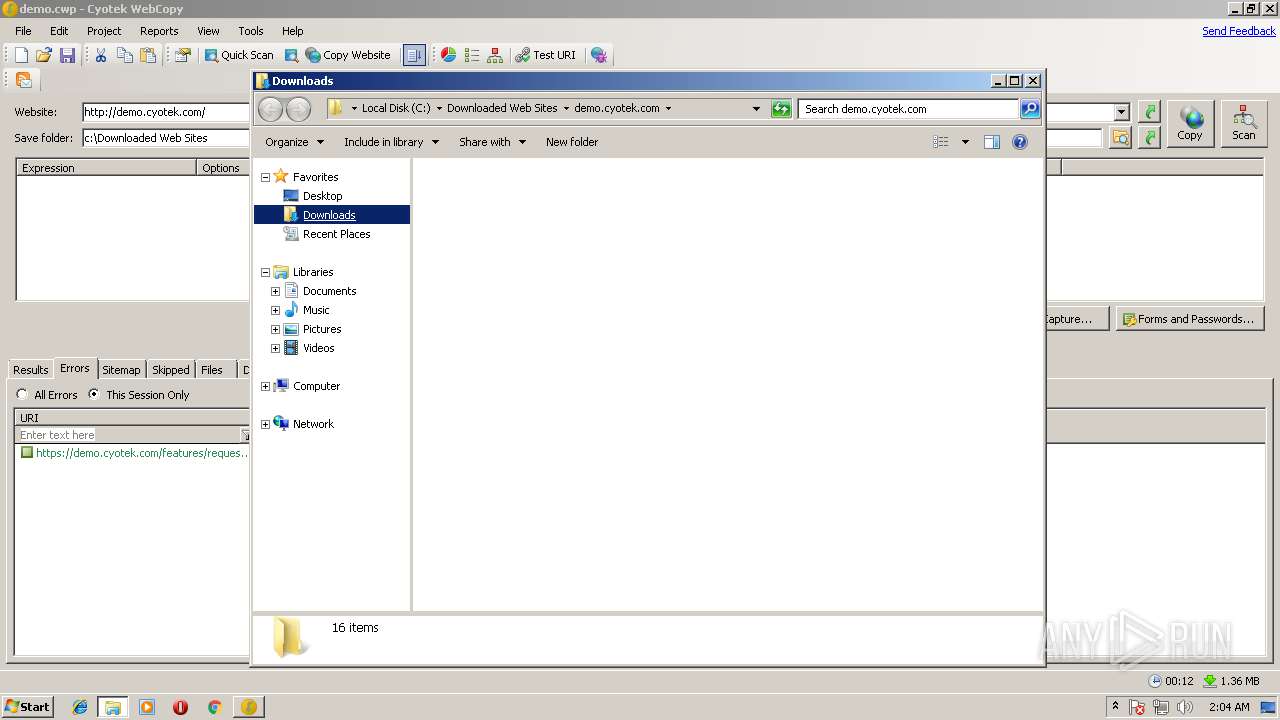Select Desktop under Favorites
Image resolution: width=1280 pixels, height=720 pixels.
point(322,196)
